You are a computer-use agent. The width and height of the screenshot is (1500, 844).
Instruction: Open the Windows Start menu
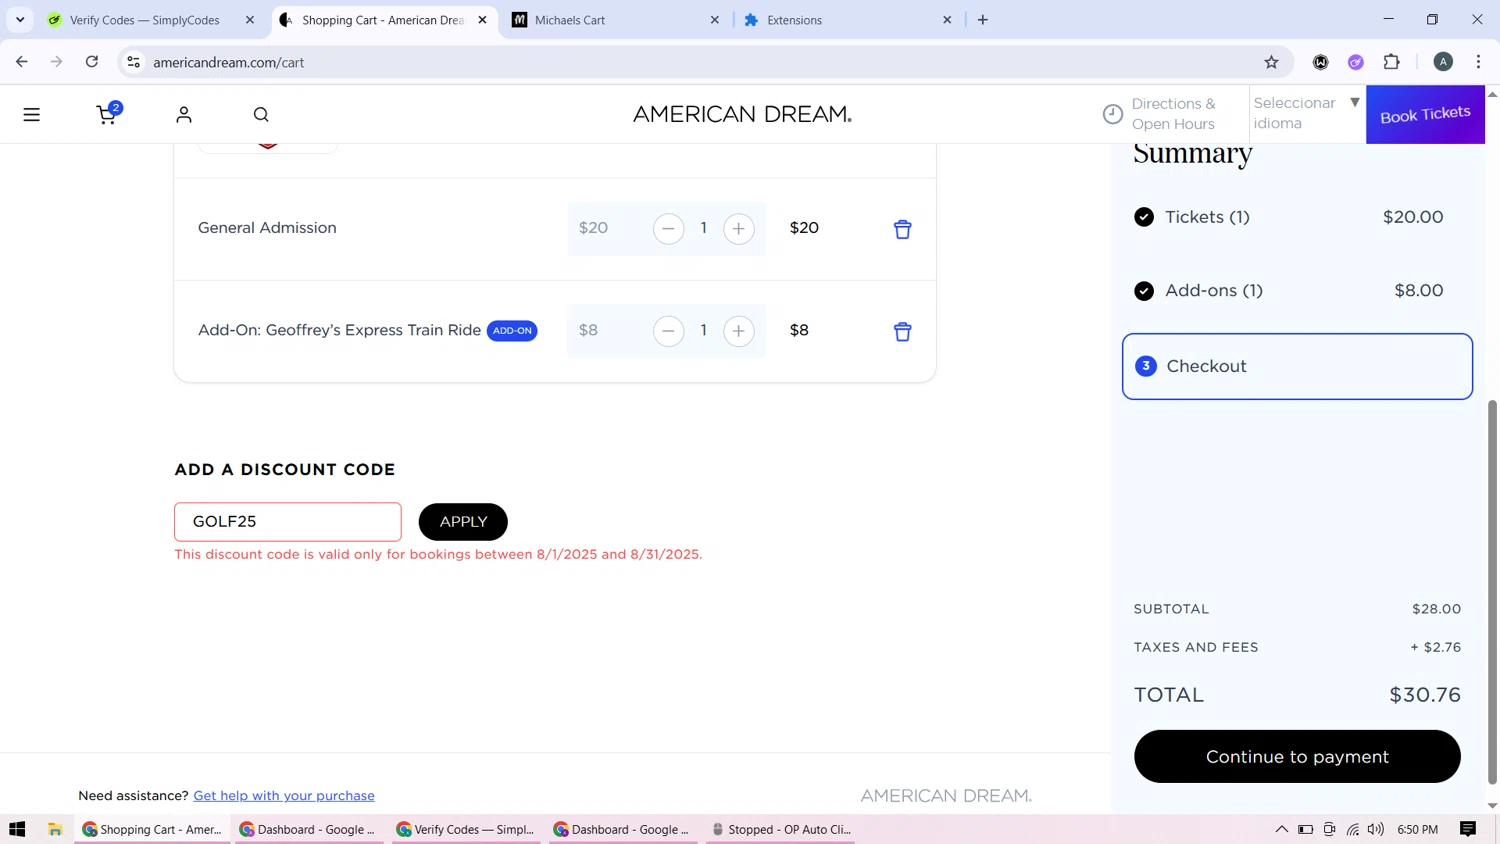17,829
